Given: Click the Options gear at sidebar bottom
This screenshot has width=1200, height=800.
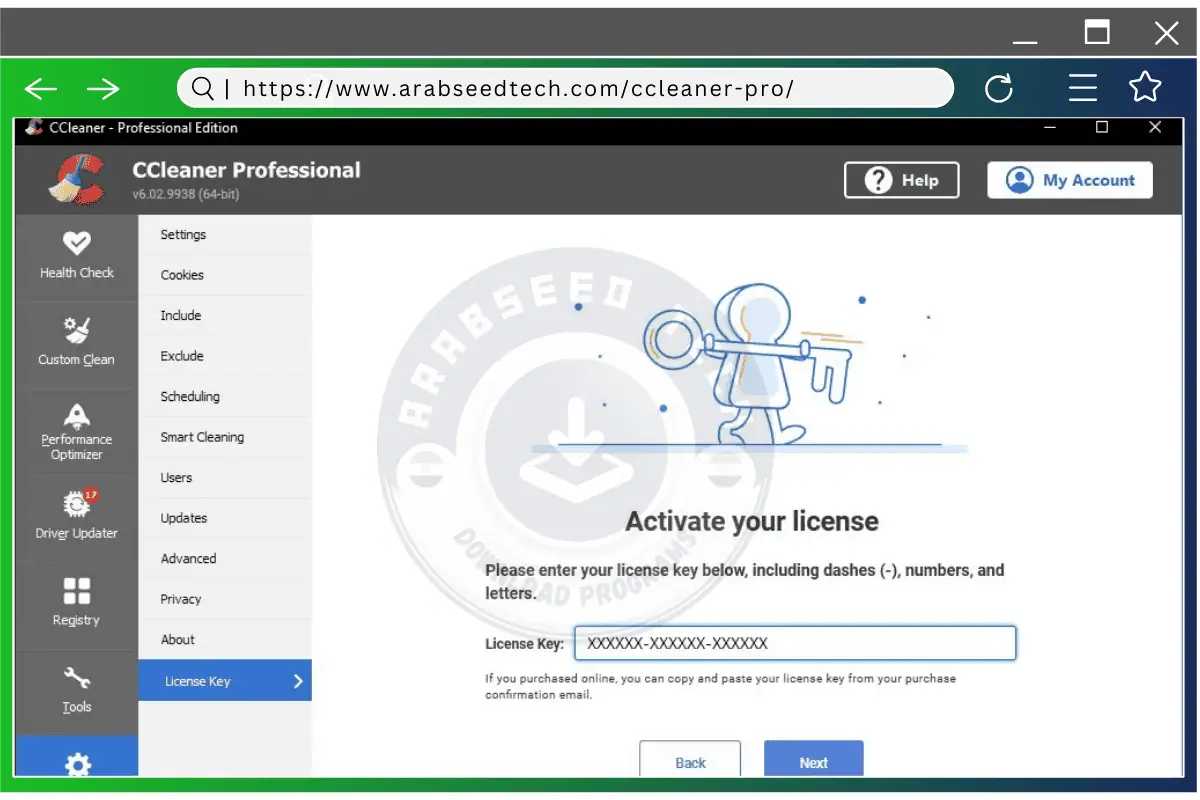Looking at the screenshot, I should [76, 764].
